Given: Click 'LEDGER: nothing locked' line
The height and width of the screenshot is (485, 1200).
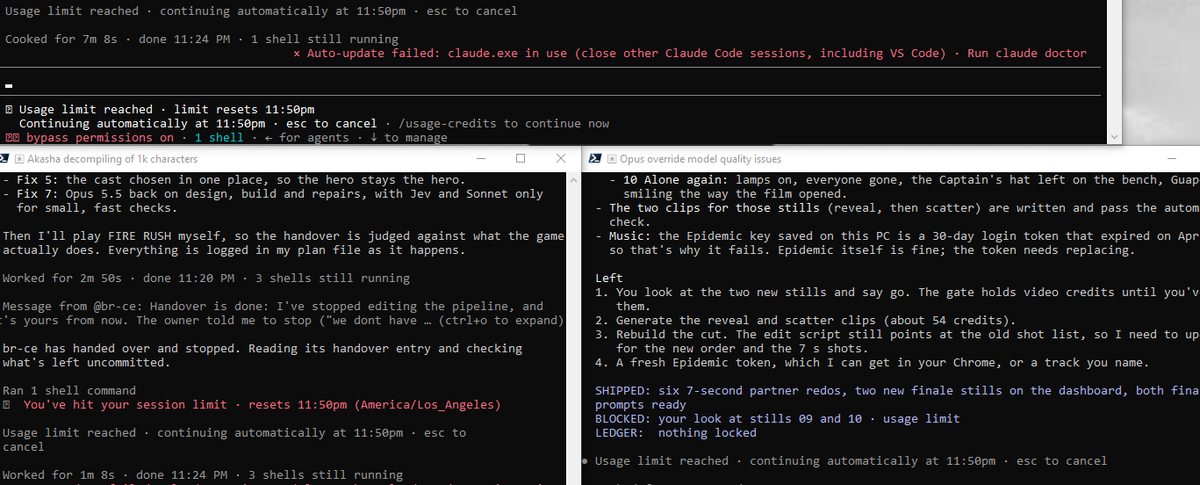Looking at the screenshot, I should coord(676,433).
